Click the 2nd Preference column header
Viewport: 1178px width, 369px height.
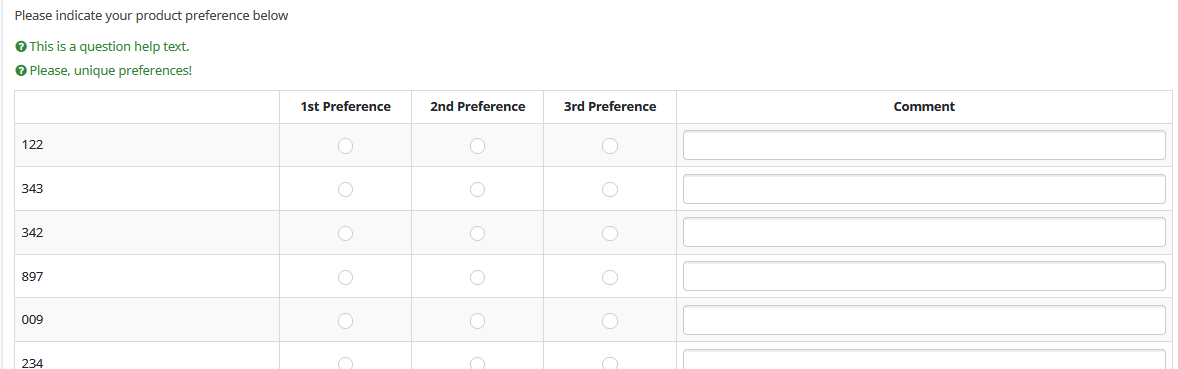pos(477,107)
